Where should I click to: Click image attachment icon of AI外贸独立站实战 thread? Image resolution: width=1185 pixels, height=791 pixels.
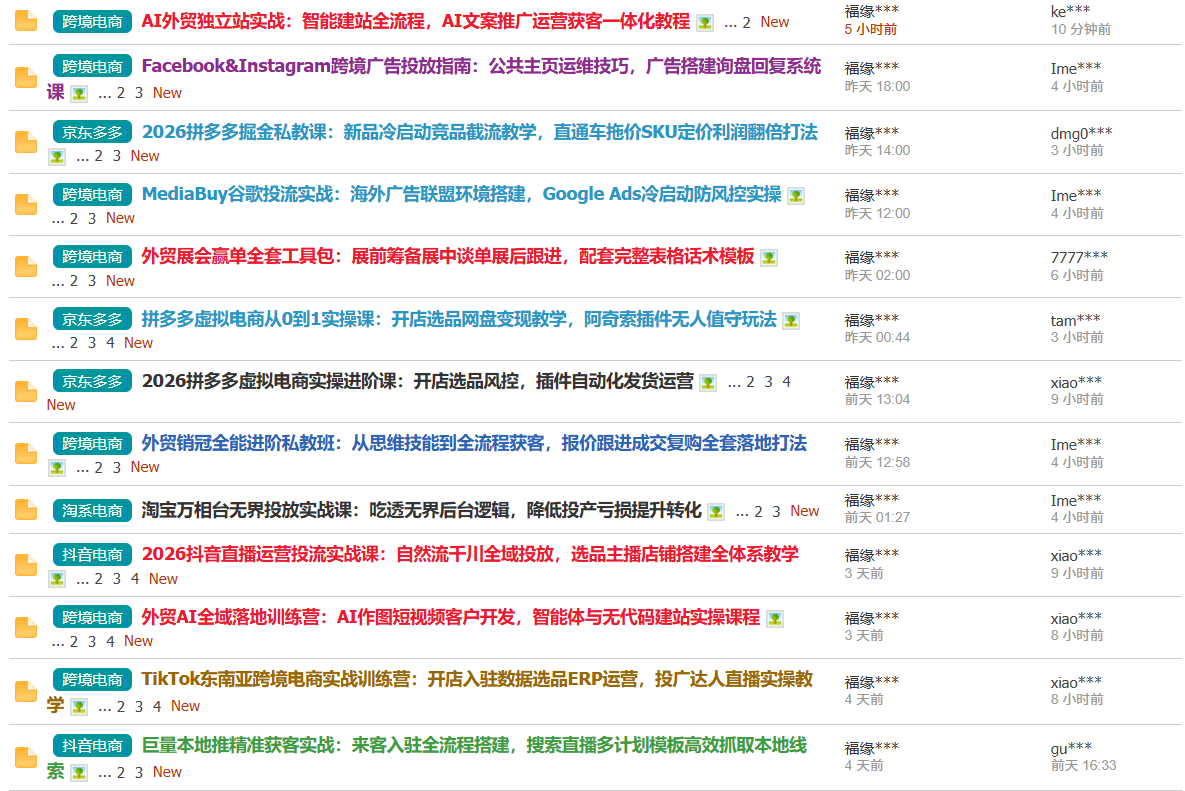704,23
